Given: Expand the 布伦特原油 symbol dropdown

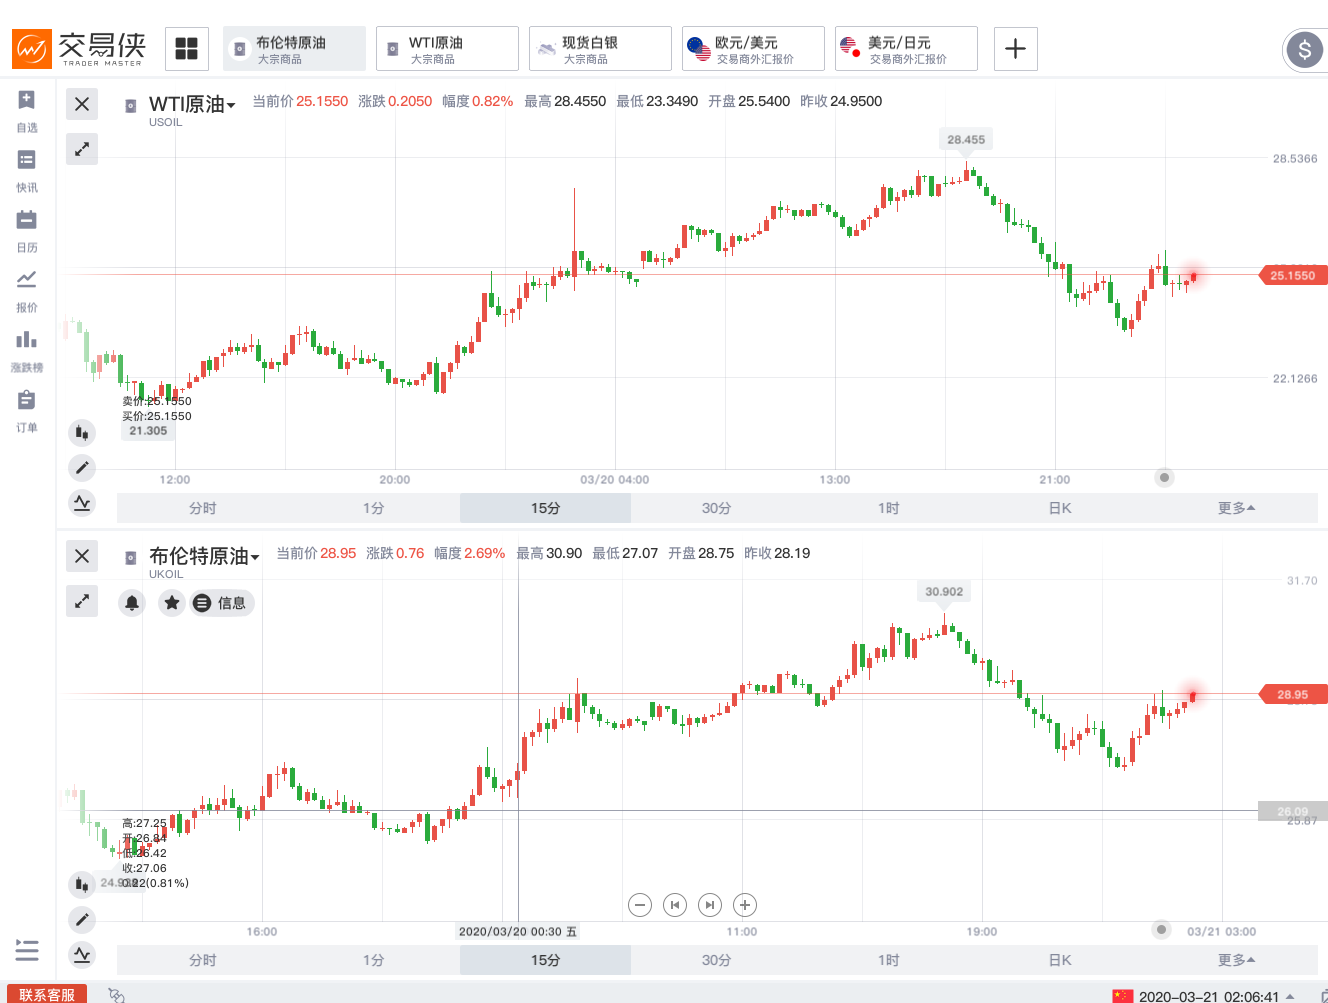Looking at the screenshot, I should coord(255,557).
